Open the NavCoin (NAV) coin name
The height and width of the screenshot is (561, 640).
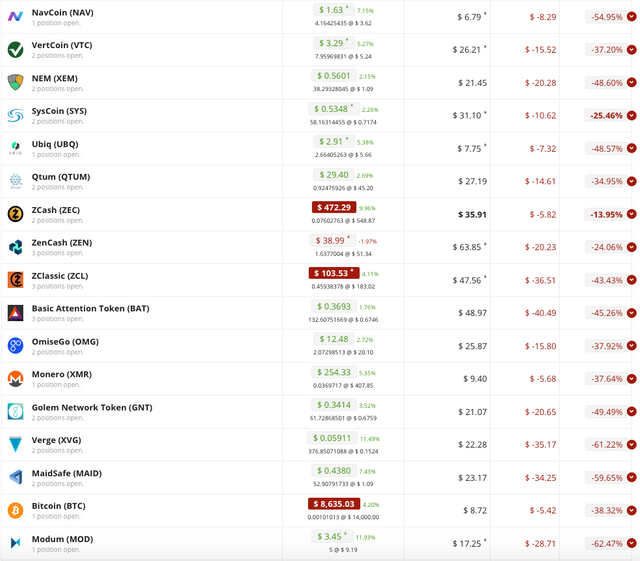[x=62, y=13]
